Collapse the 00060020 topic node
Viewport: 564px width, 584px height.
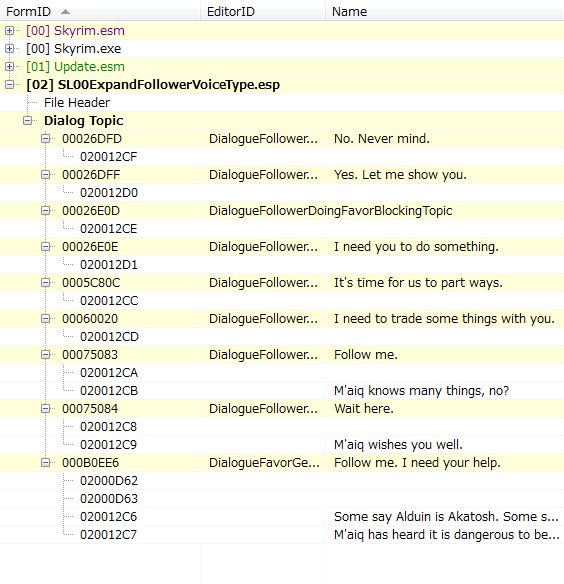click(45, 319)
